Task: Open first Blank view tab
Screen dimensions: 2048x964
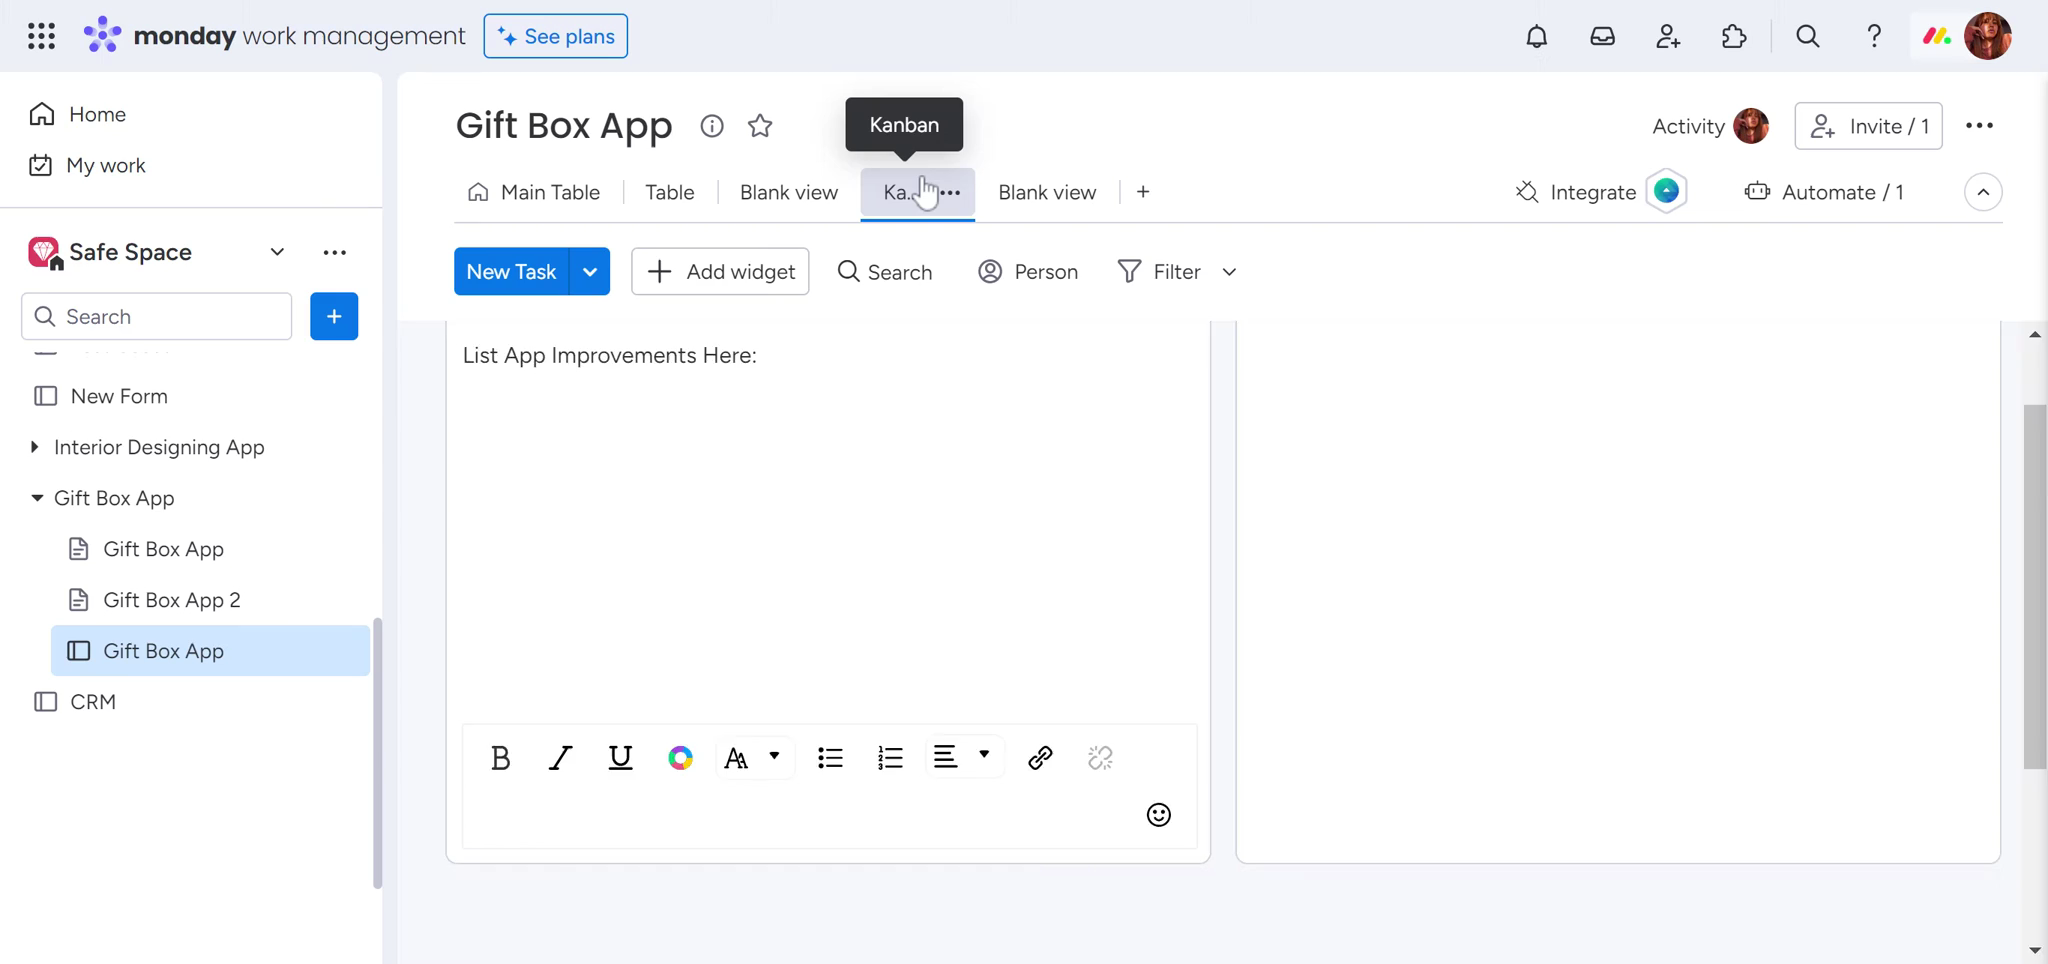Action: pos(789,192)
